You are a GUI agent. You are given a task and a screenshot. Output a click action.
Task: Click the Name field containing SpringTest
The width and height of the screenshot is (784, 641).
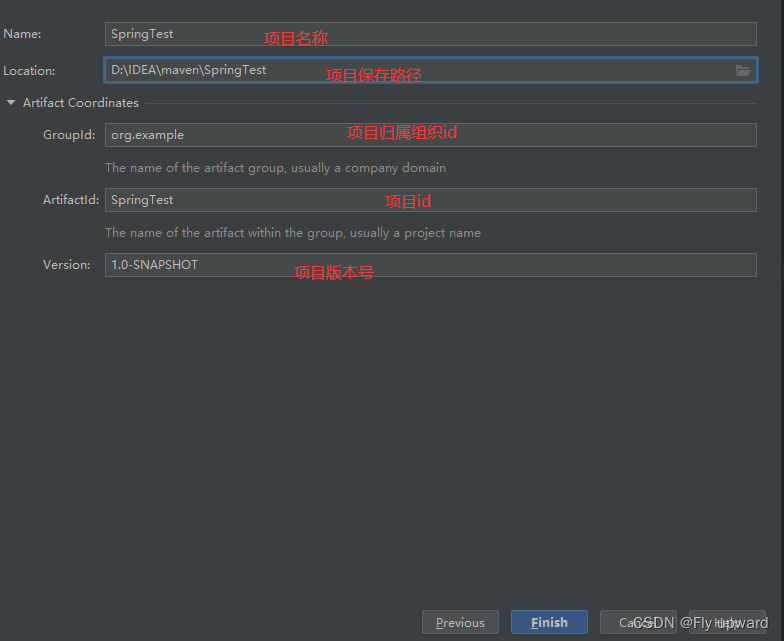pyautogui.click(x=430, y=34)
